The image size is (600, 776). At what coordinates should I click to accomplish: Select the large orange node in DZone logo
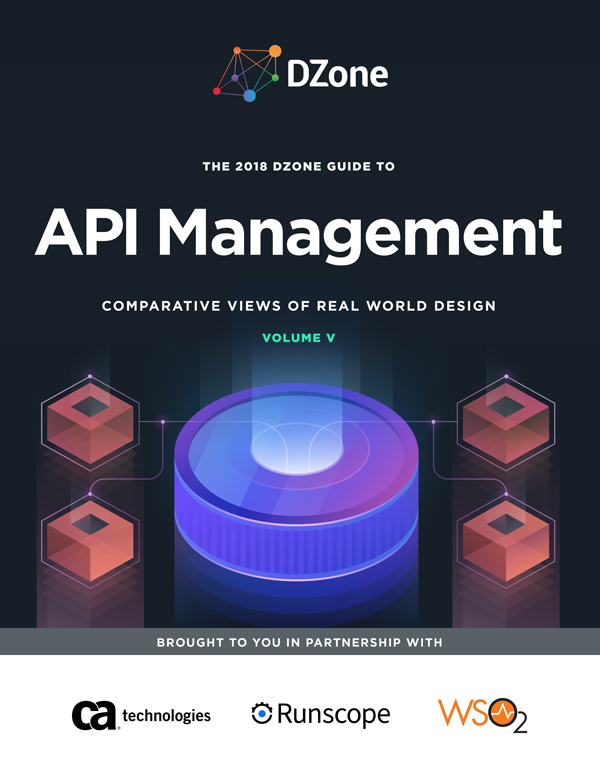click(x=274, y=50)
